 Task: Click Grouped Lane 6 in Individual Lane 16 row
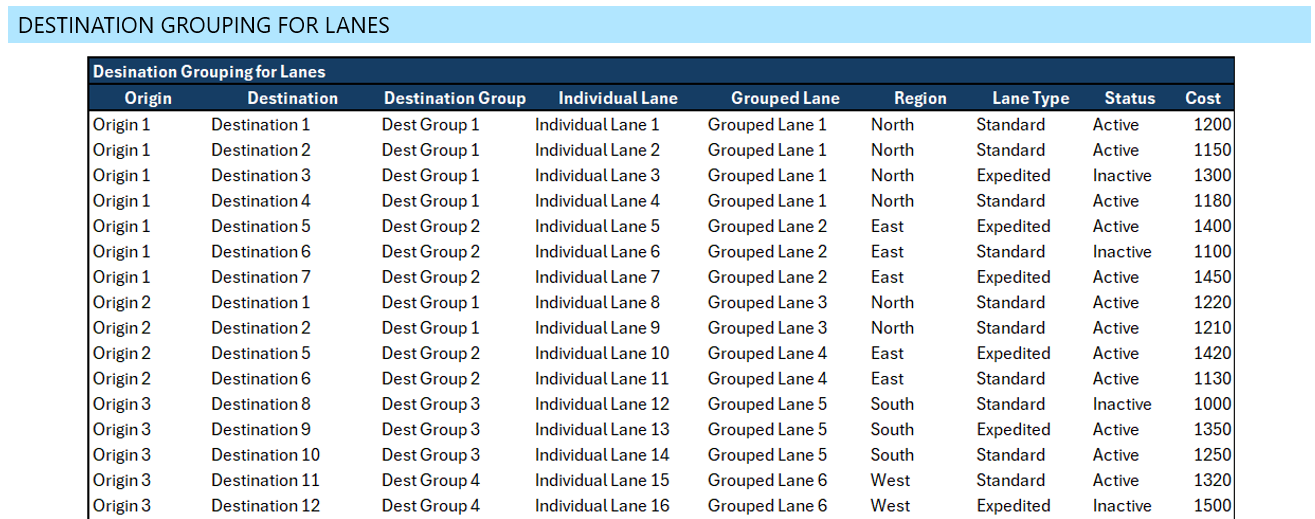tap(767, 506)
